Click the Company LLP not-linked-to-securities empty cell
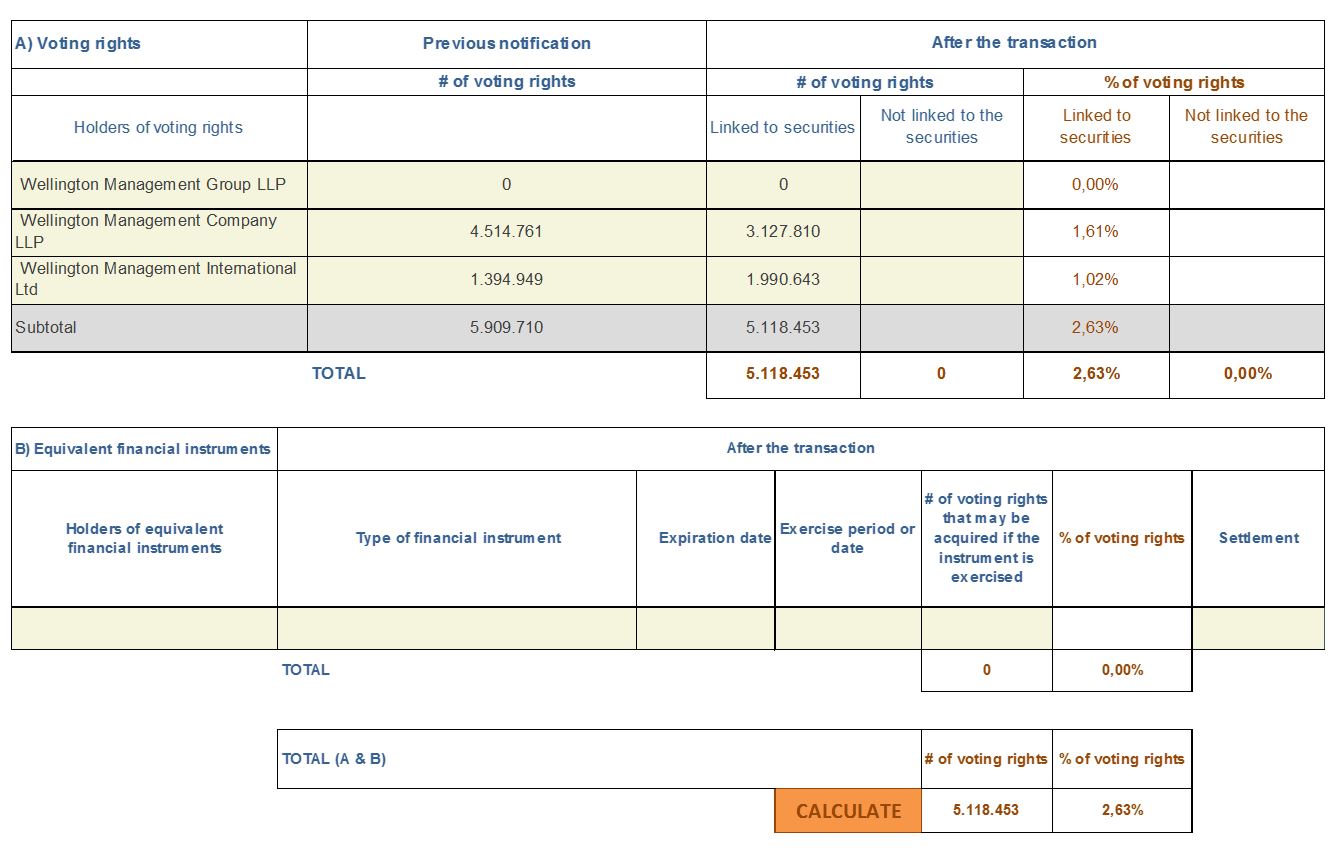 click(x=942, y=232)
